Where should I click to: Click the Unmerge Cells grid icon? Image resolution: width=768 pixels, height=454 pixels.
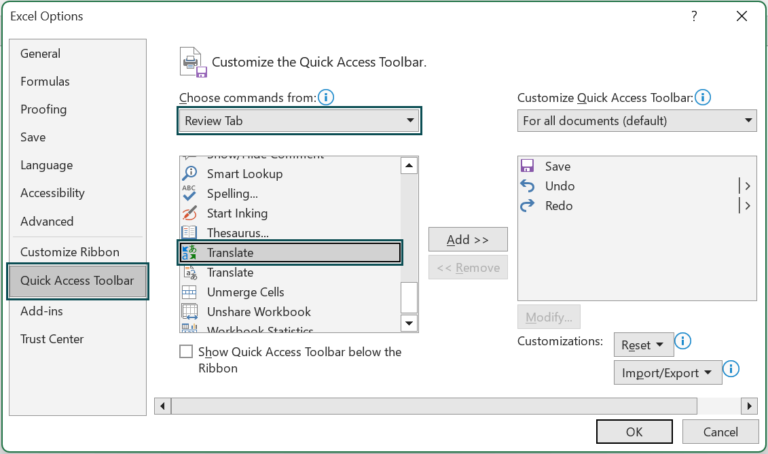pyautogui.click(x=189, y=292)
